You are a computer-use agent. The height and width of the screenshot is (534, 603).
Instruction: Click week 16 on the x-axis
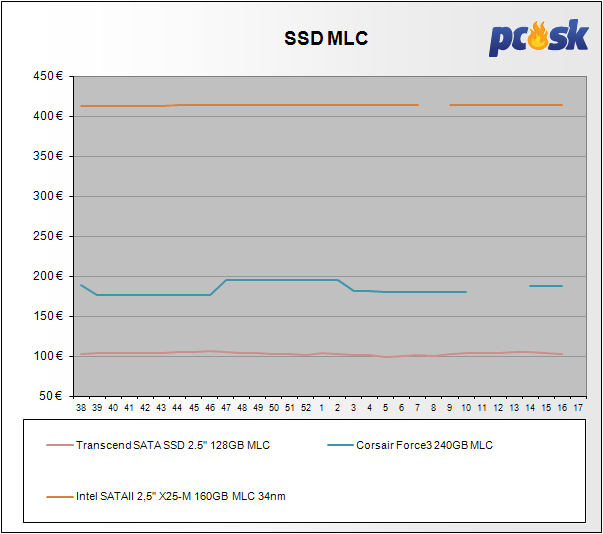pos(562,408)
